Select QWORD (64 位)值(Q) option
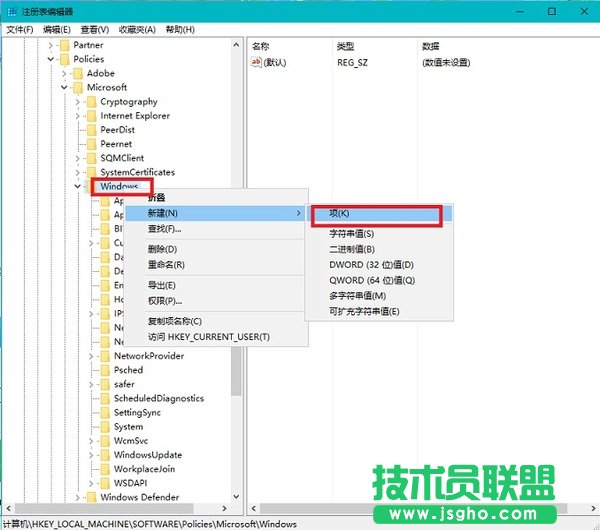Screen dimensions: 600x530 380,280
